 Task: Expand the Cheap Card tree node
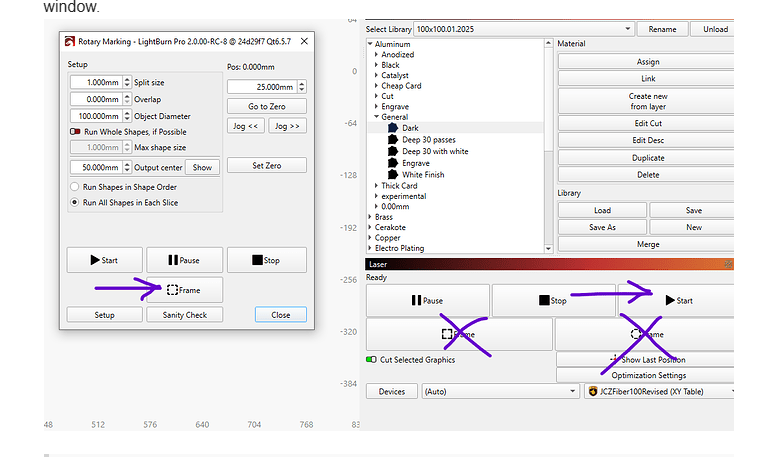(x=376, y=85)
